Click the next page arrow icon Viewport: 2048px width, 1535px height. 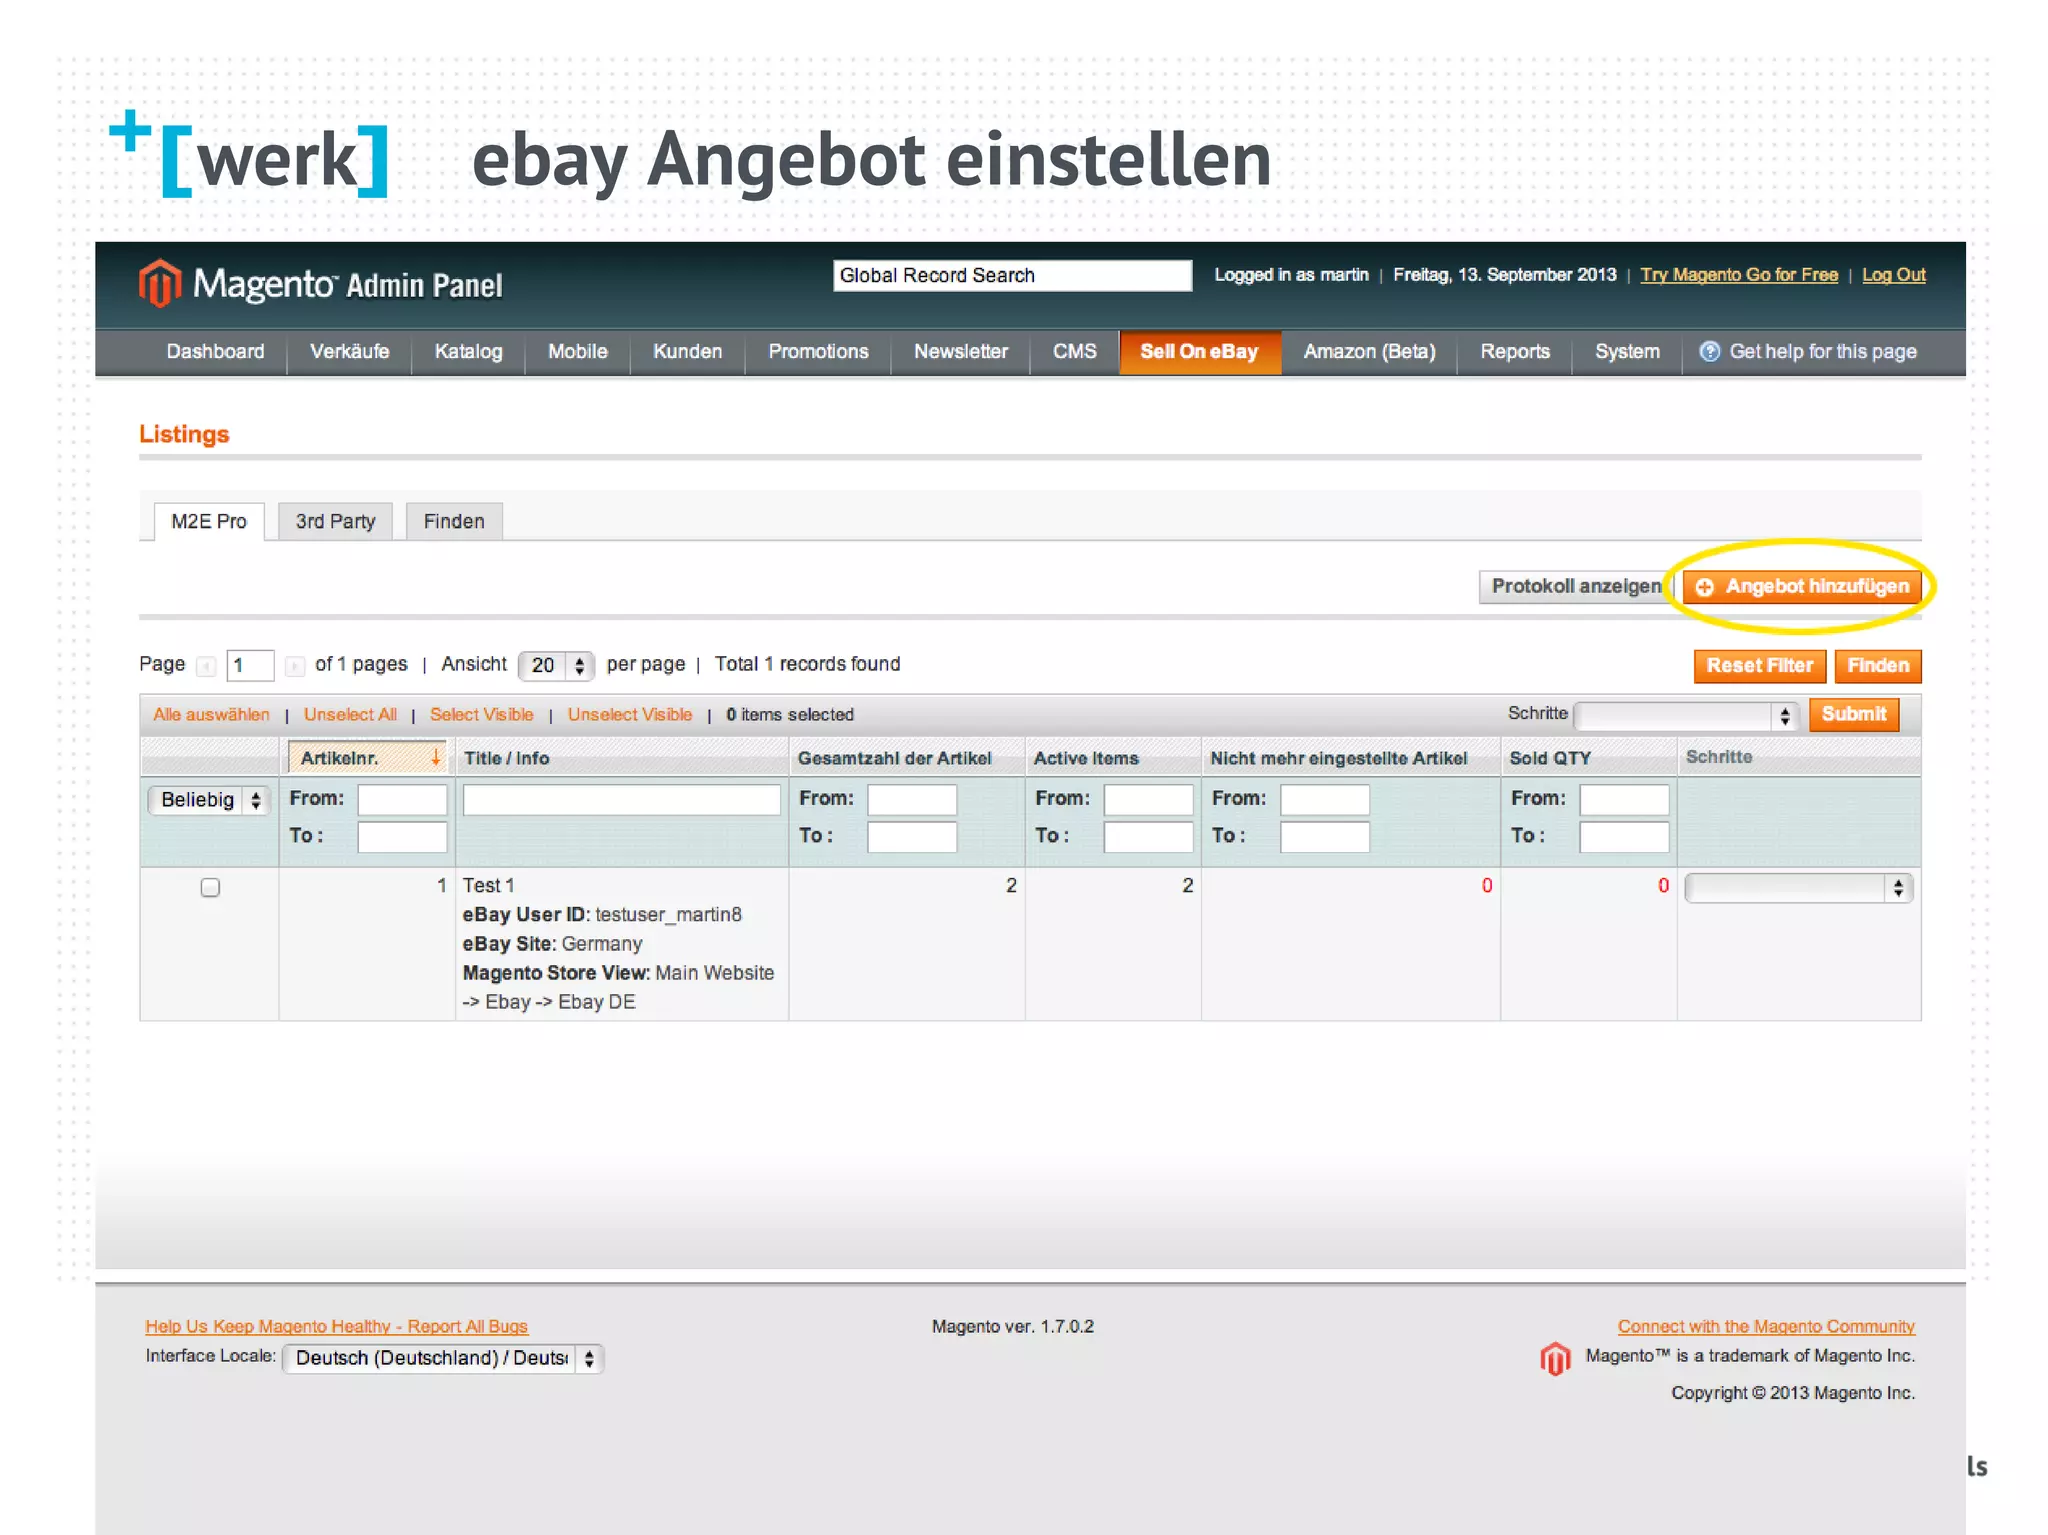[294, 666]
